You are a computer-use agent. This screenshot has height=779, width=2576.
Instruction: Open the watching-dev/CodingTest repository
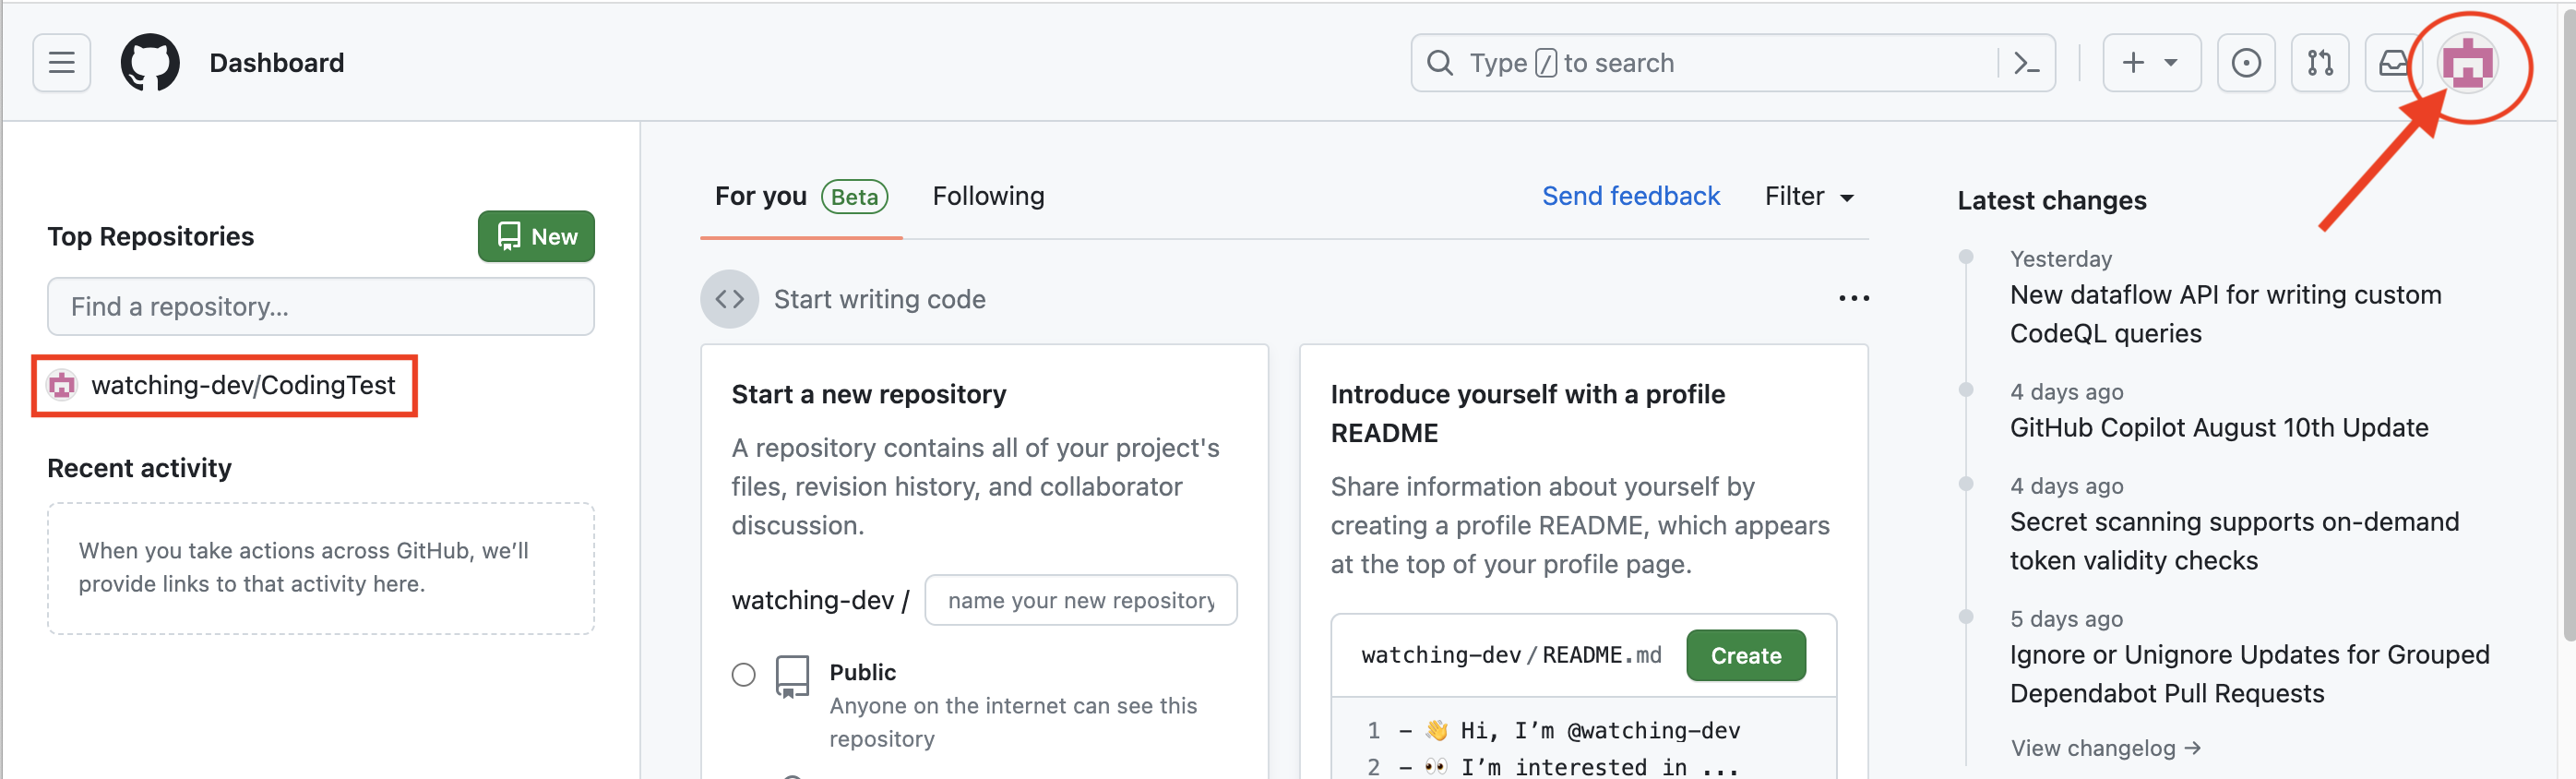pos(243,386)
